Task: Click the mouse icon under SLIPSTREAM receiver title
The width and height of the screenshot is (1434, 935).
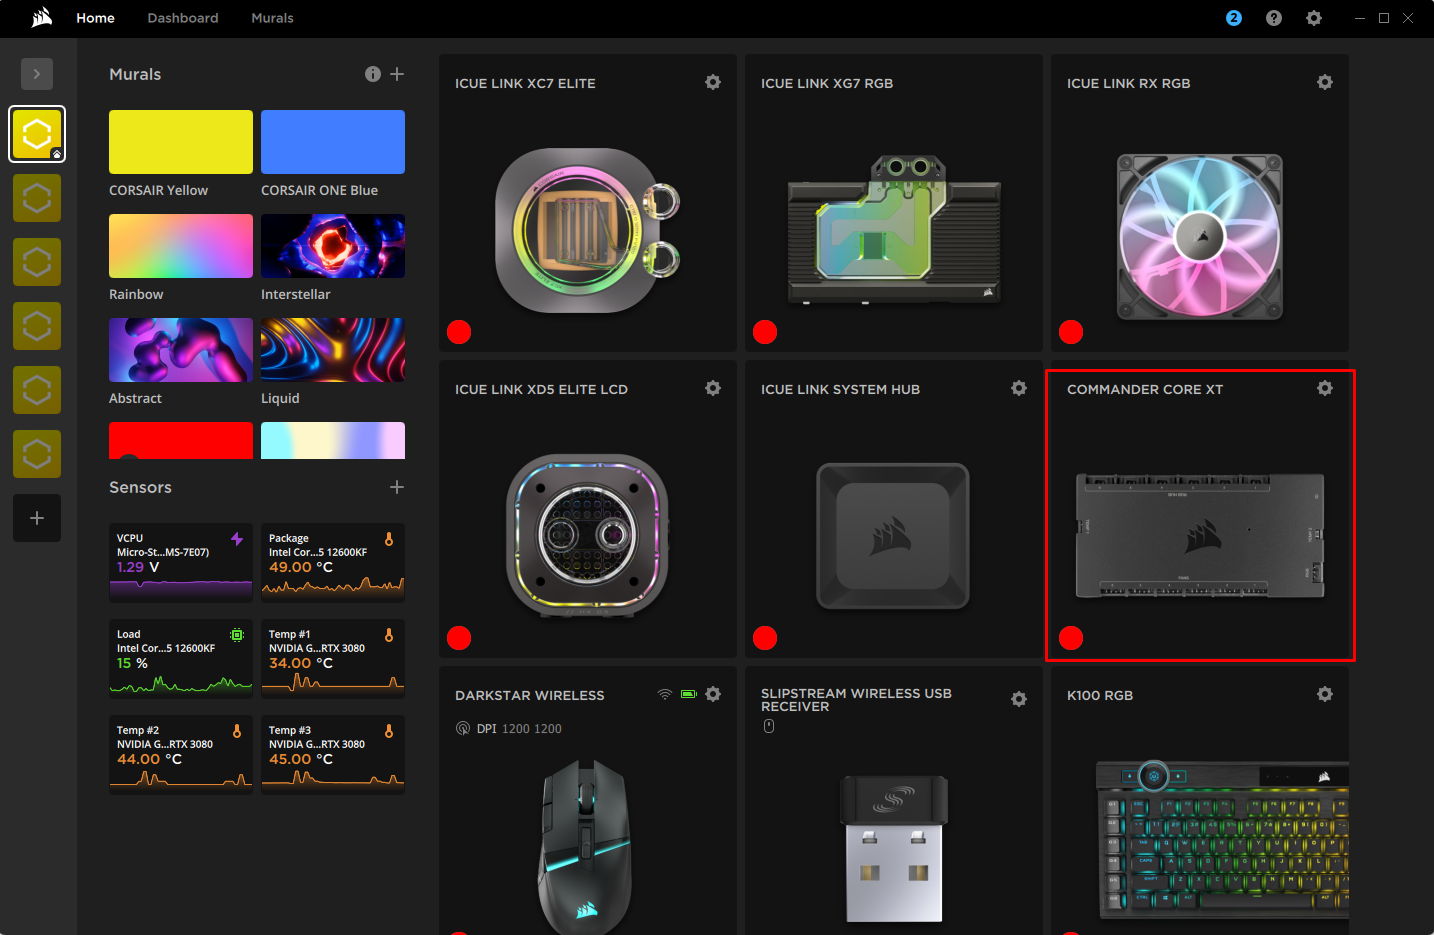Action: pos(769,727)
